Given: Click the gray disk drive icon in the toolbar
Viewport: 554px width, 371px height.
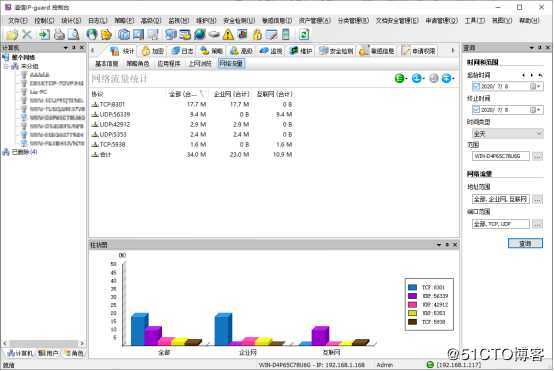Looking at the screenshot, I should point(214,35).
